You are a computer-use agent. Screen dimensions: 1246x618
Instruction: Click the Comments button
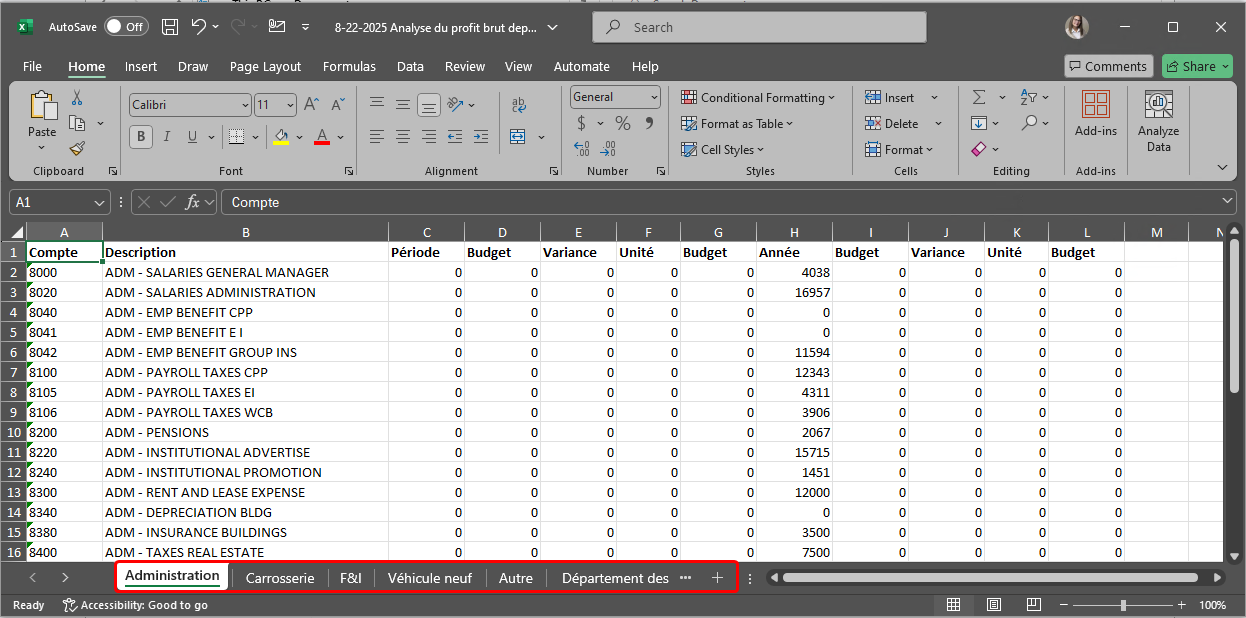pyautogui.click(x=1106, y=66)
